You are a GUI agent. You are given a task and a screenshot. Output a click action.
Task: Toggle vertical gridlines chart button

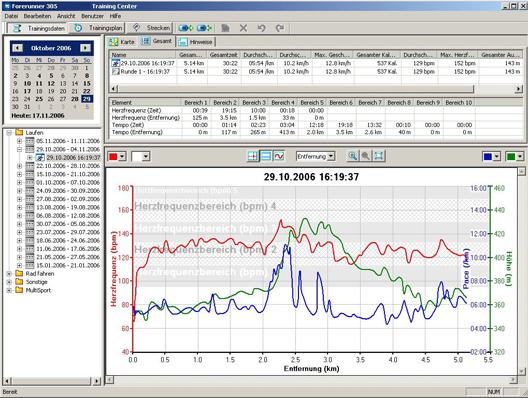tap(253, 156)
